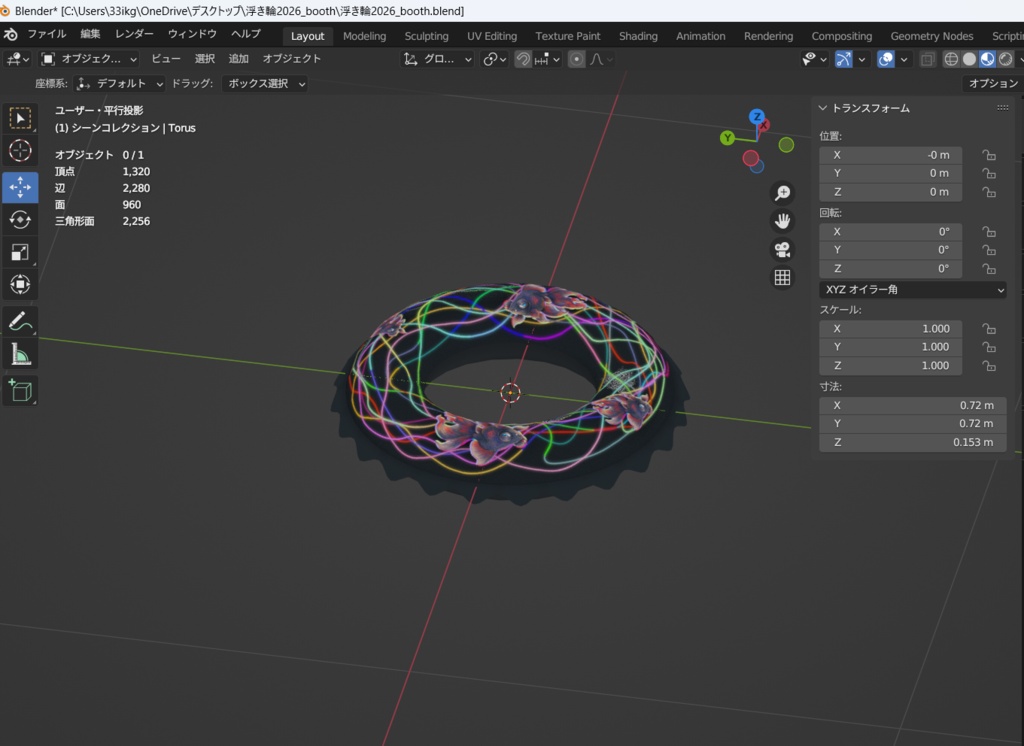Select the Transform tool
1024x746 pixels.
[20, 284]
